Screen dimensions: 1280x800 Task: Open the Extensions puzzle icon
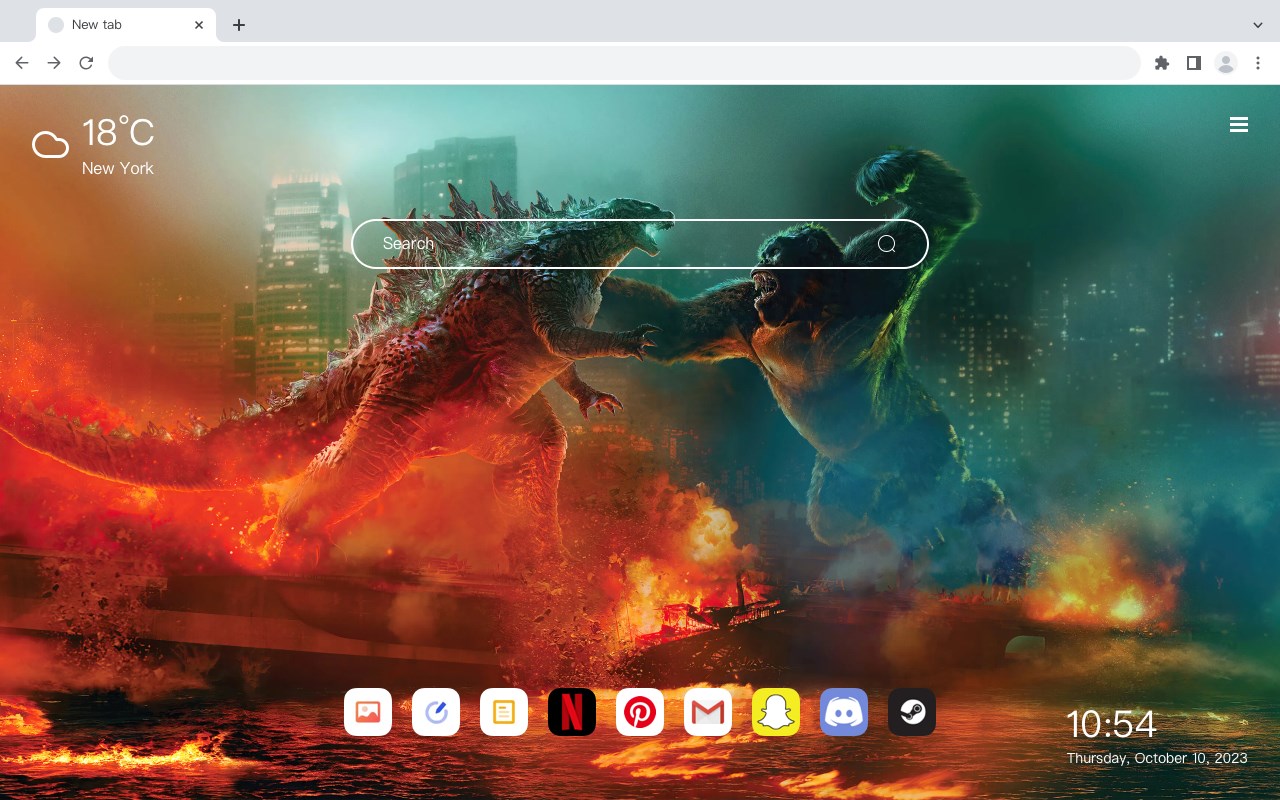[1161, 63]
